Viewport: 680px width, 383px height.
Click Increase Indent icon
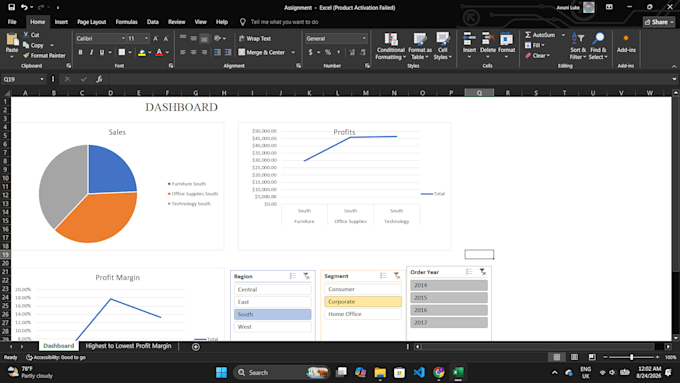(229, 52)
